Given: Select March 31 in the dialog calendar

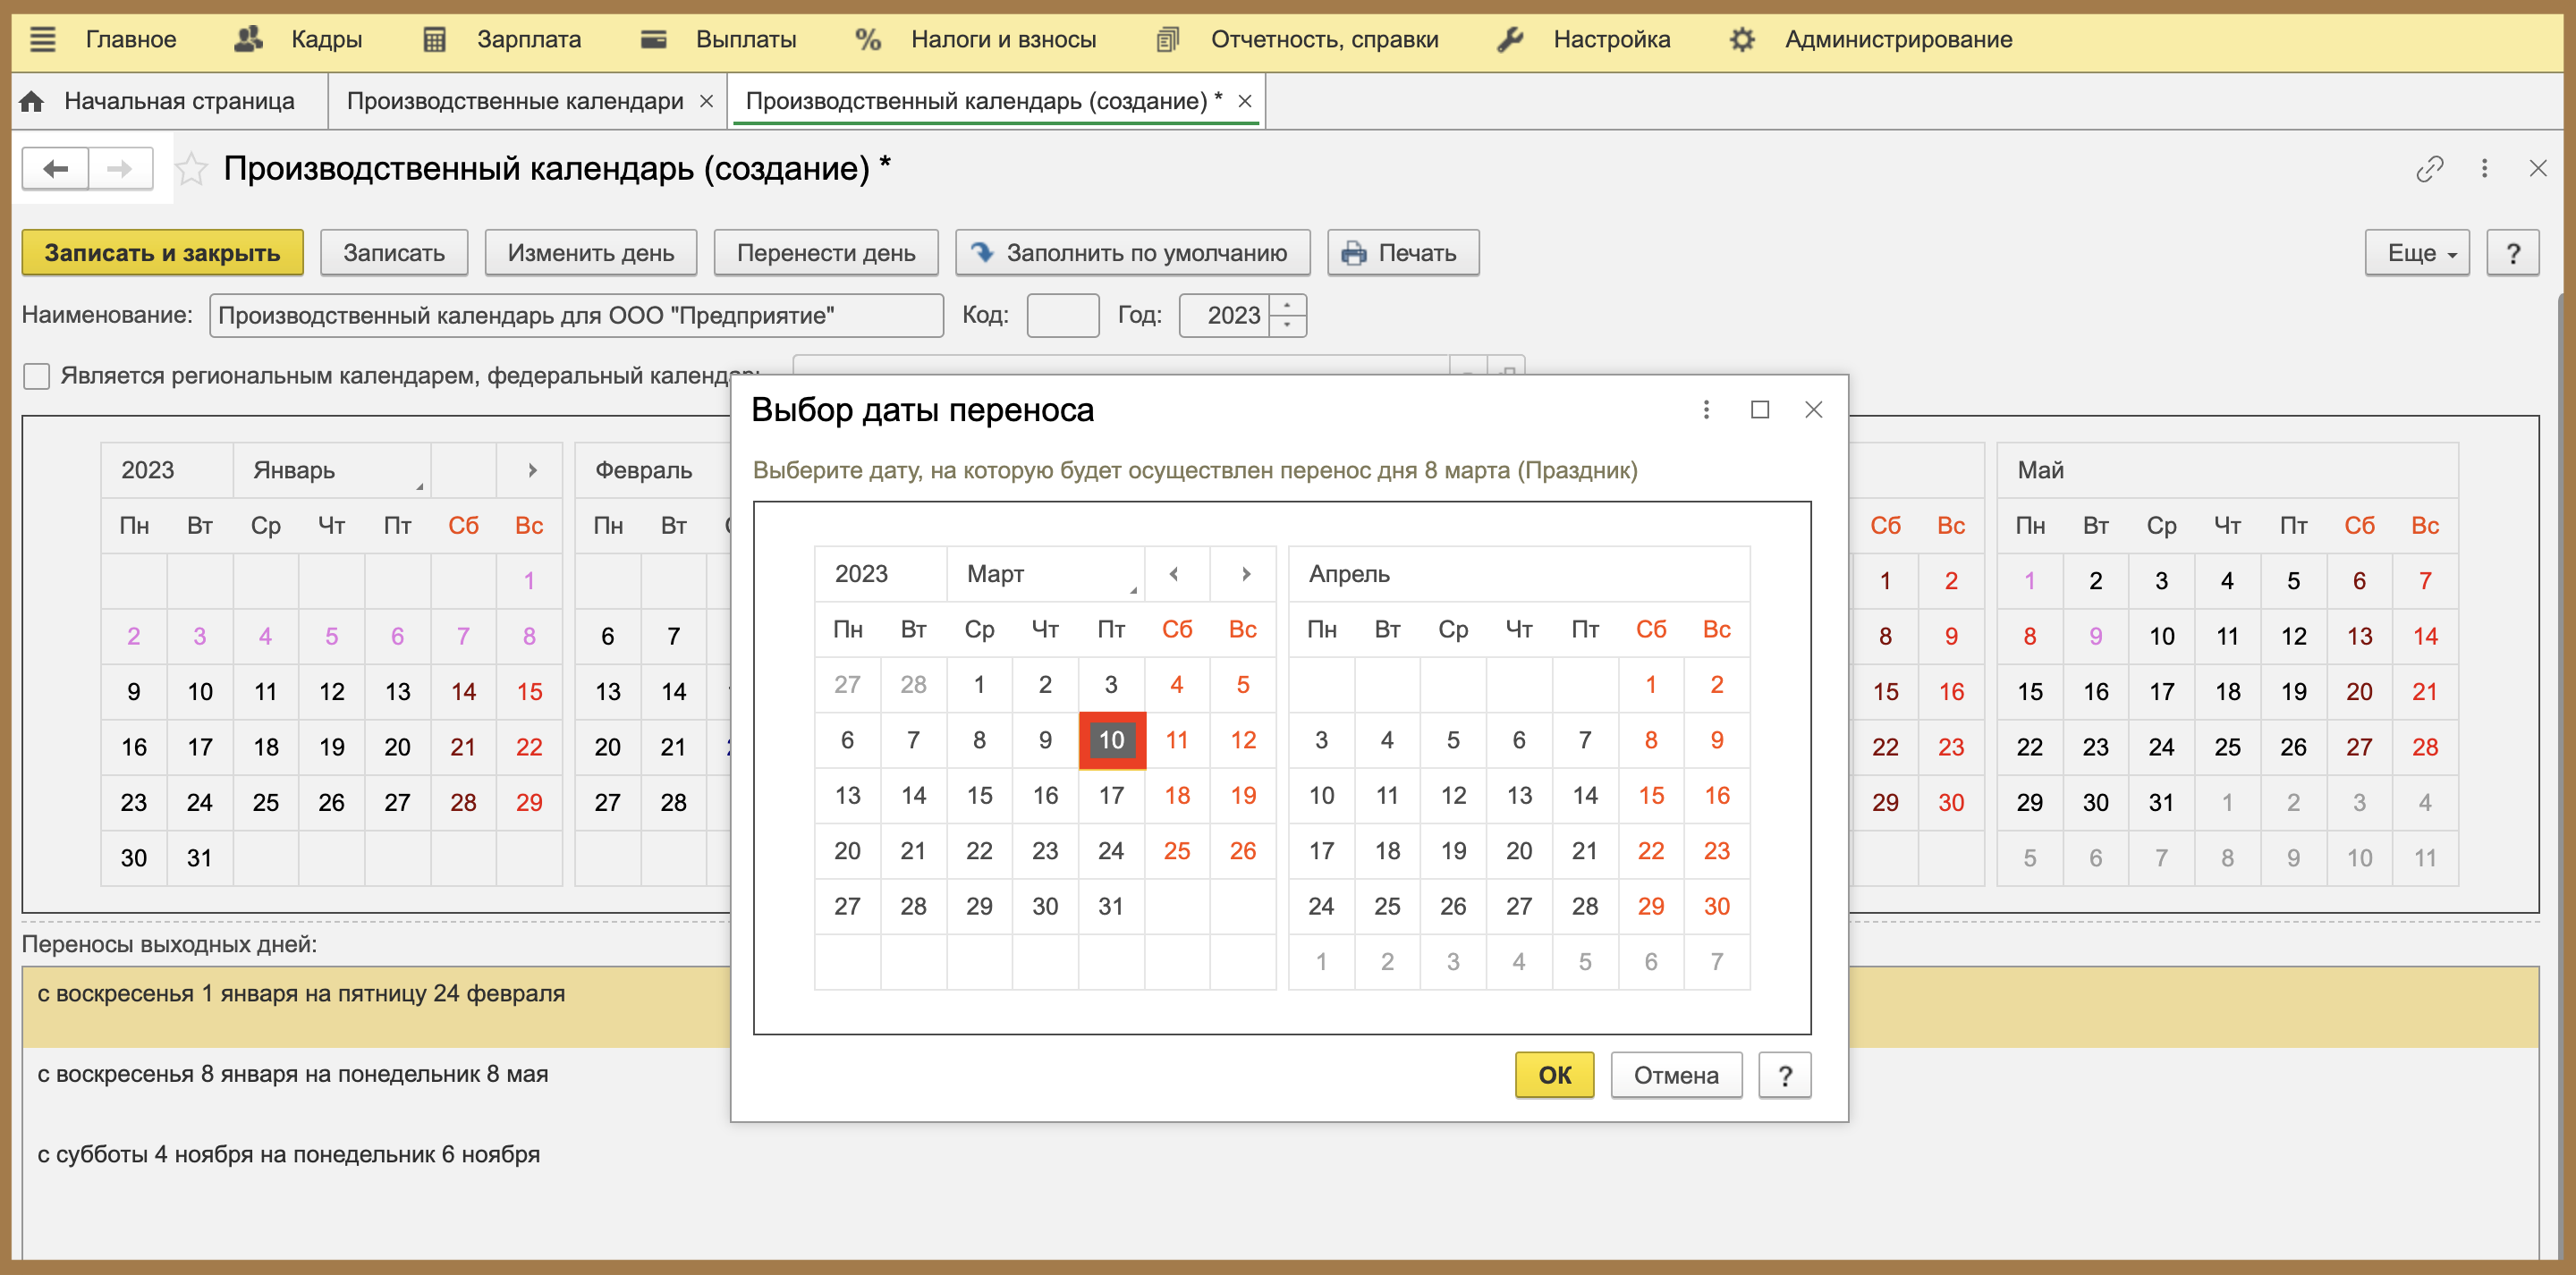Looking at the screenshot, I should click(x=1111, y=907).
